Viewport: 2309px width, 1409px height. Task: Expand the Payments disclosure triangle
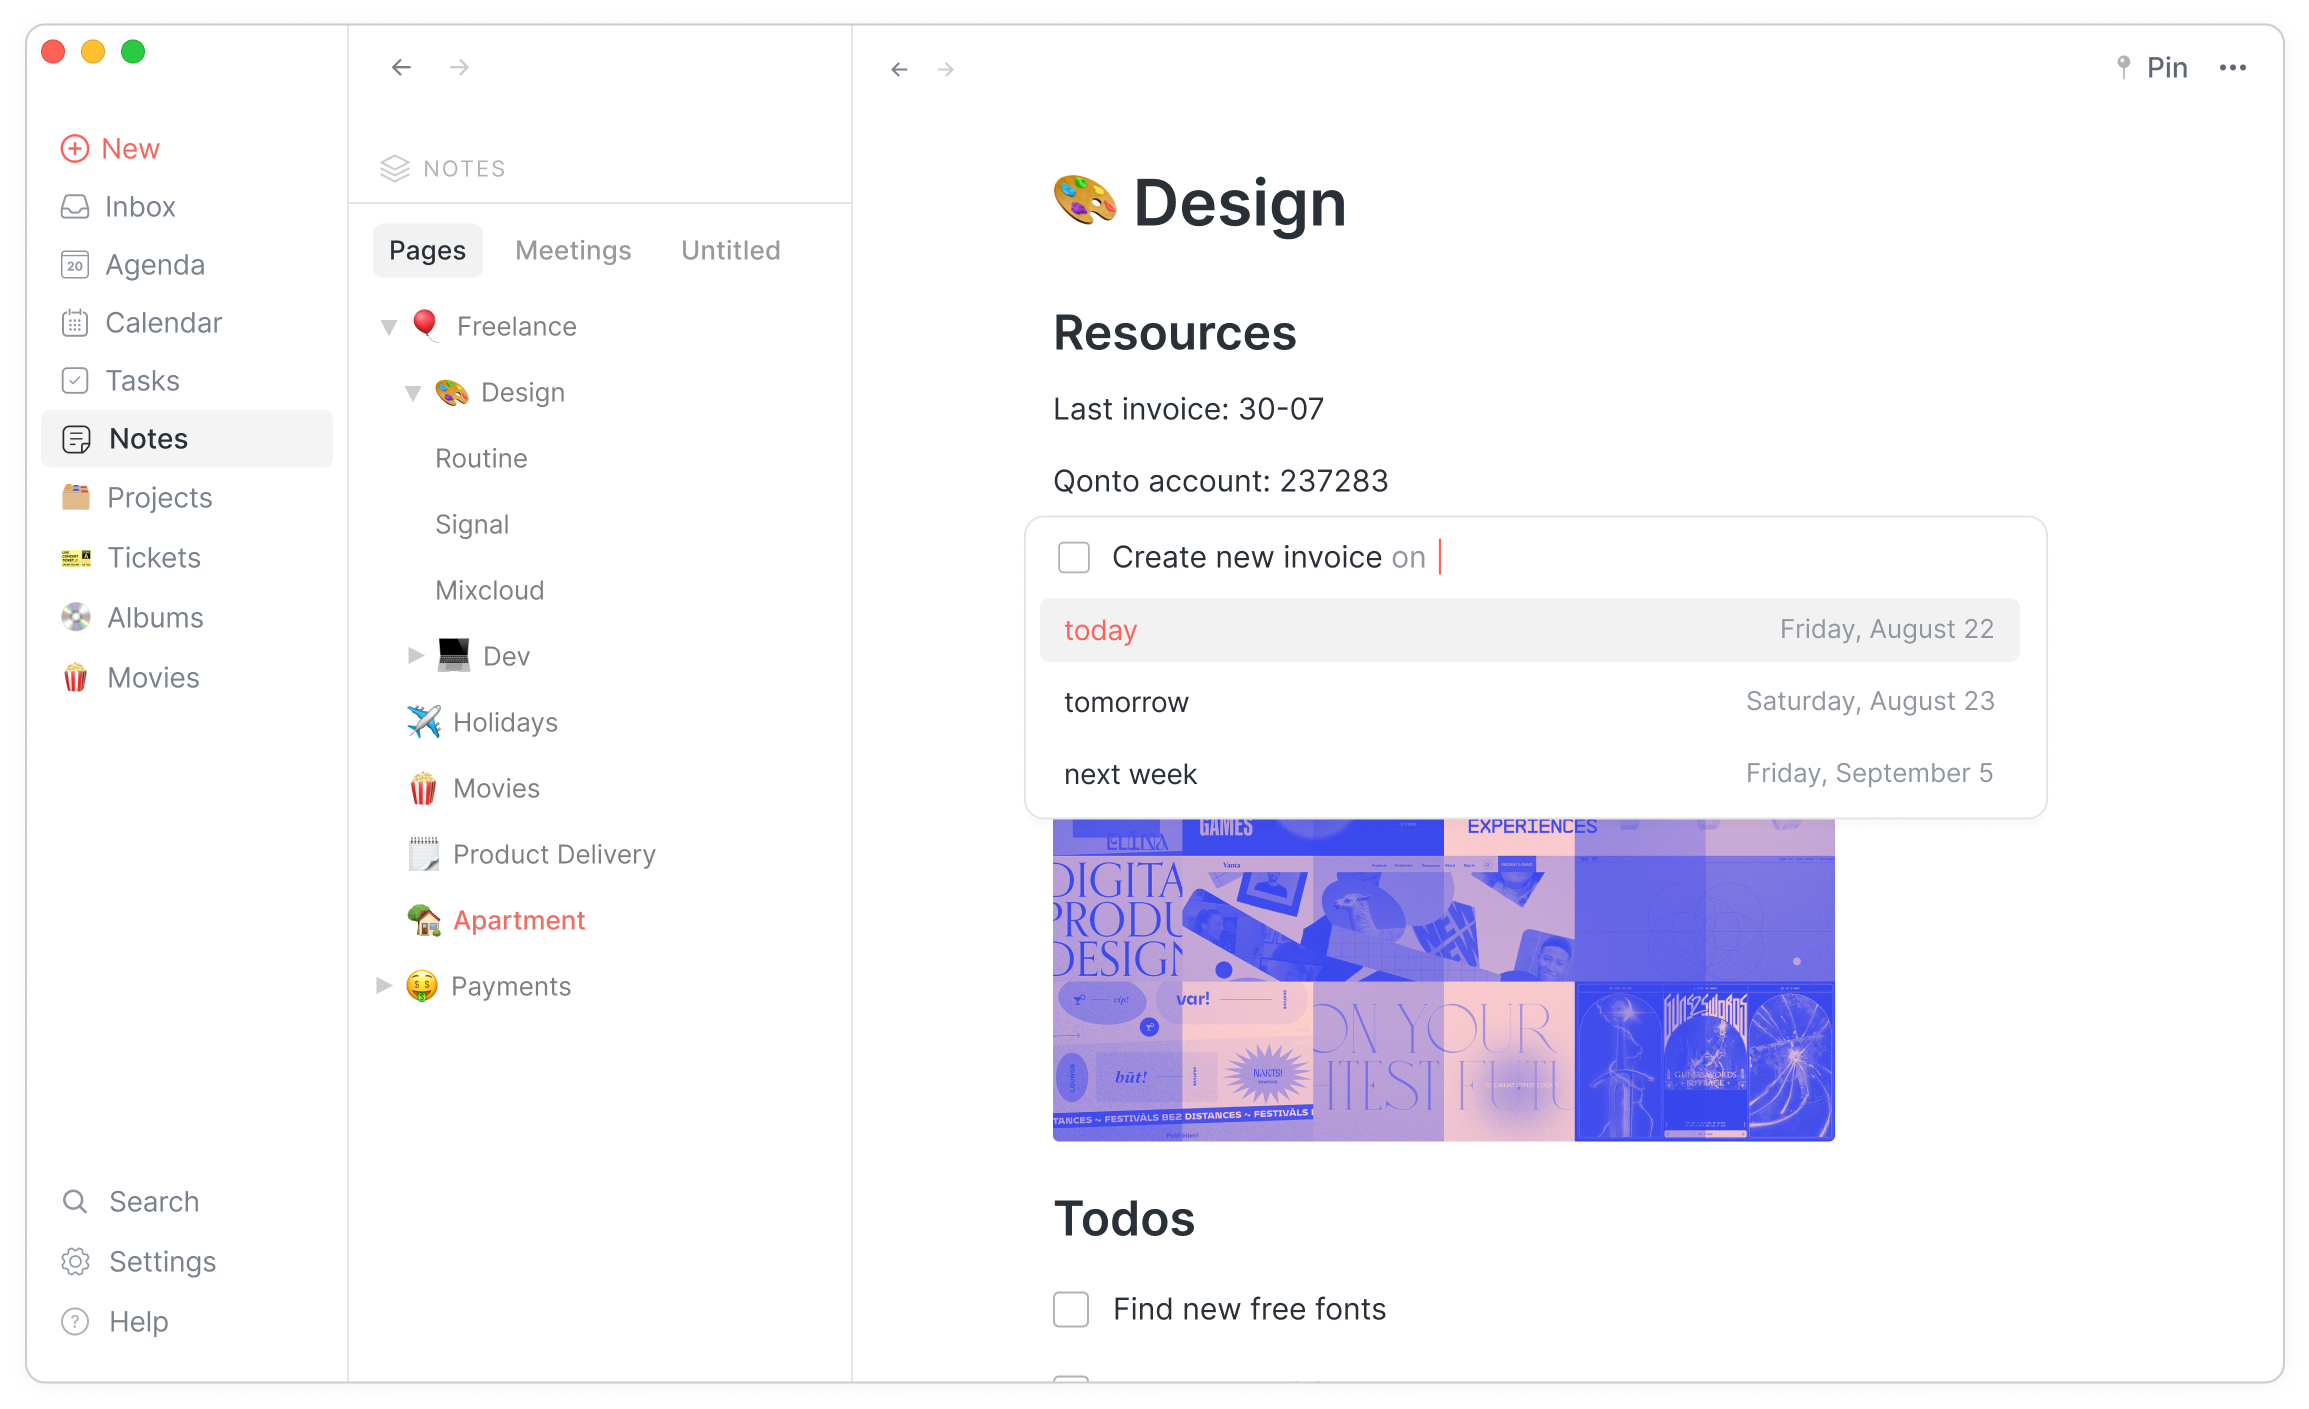pos(384,986)
